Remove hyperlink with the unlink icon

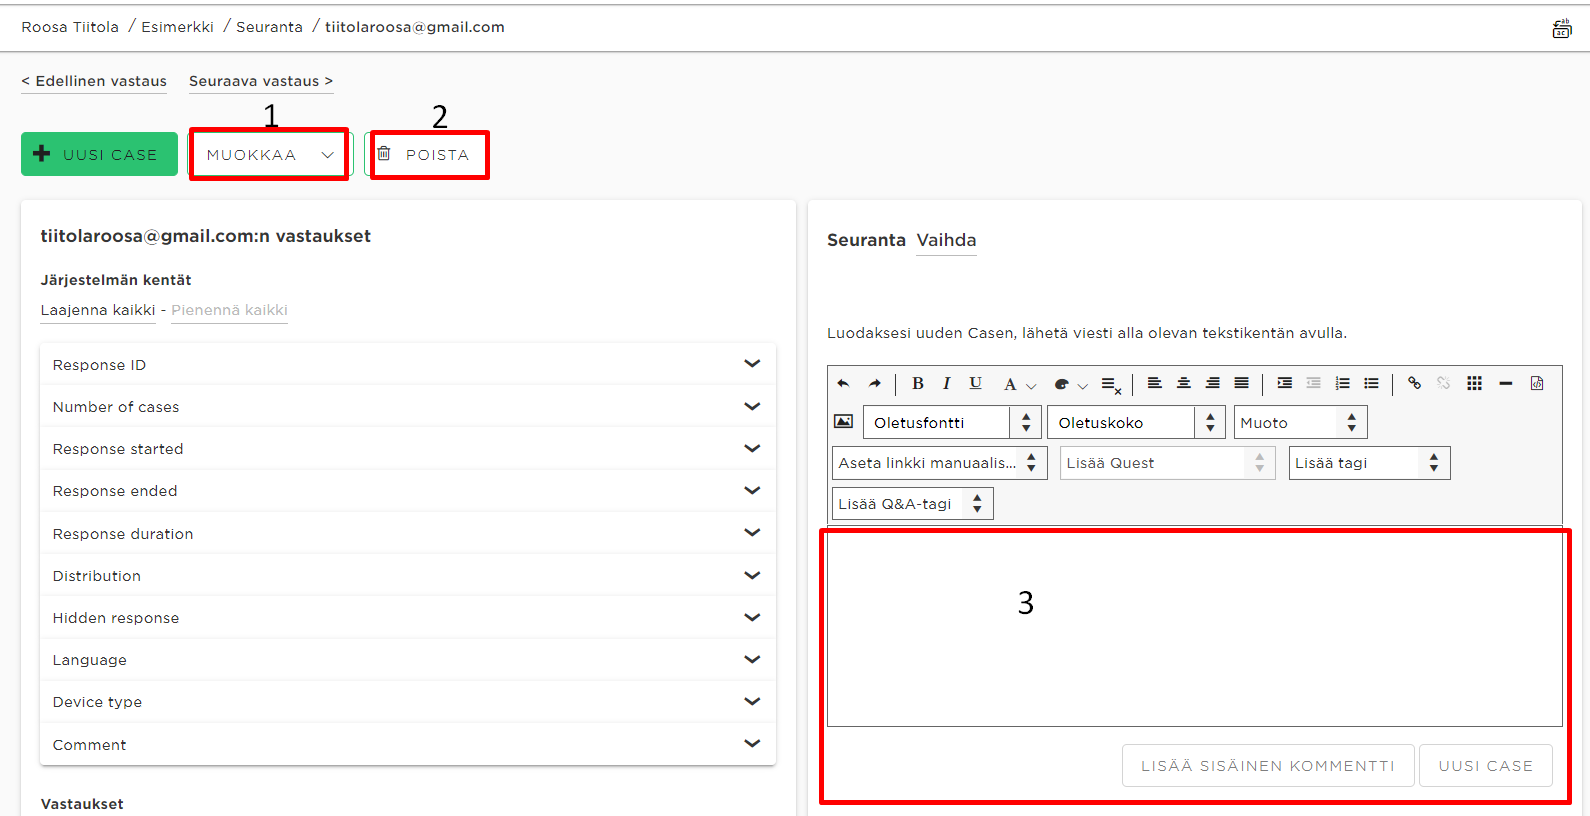click(1443, 383)
